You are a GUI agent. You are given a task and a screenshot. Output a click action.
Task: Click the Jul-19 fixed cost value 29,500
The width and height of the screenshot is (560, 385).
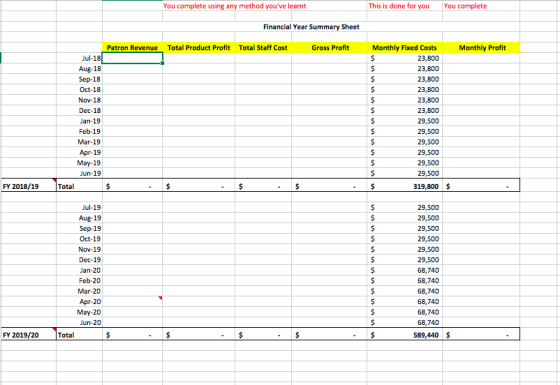point(428,207)
